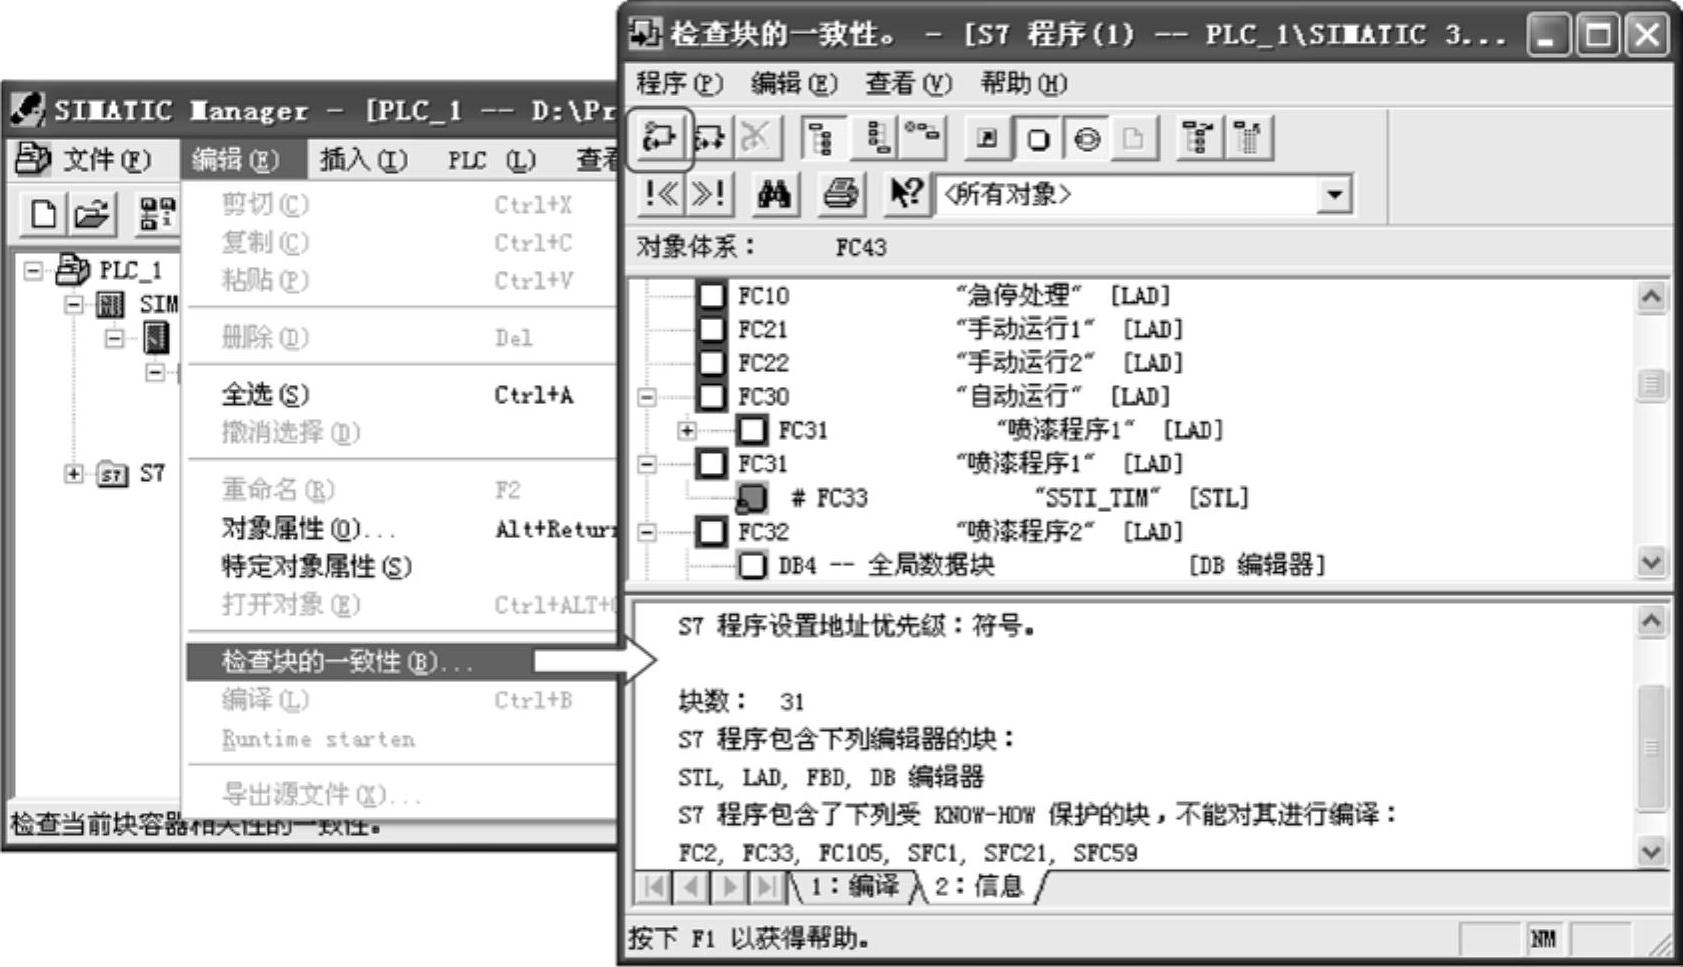
Task: Click the status box beside FC22
Action: 711,363
